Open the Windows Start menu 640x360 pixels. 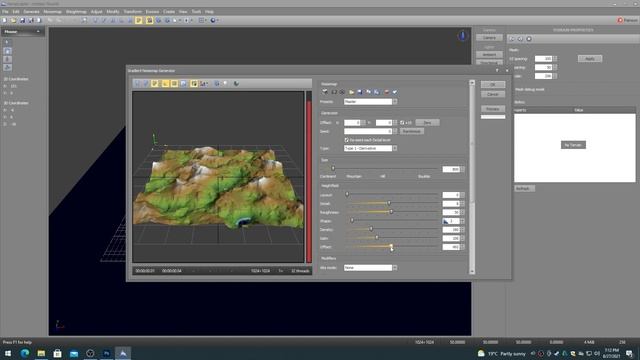click(8, 353)
